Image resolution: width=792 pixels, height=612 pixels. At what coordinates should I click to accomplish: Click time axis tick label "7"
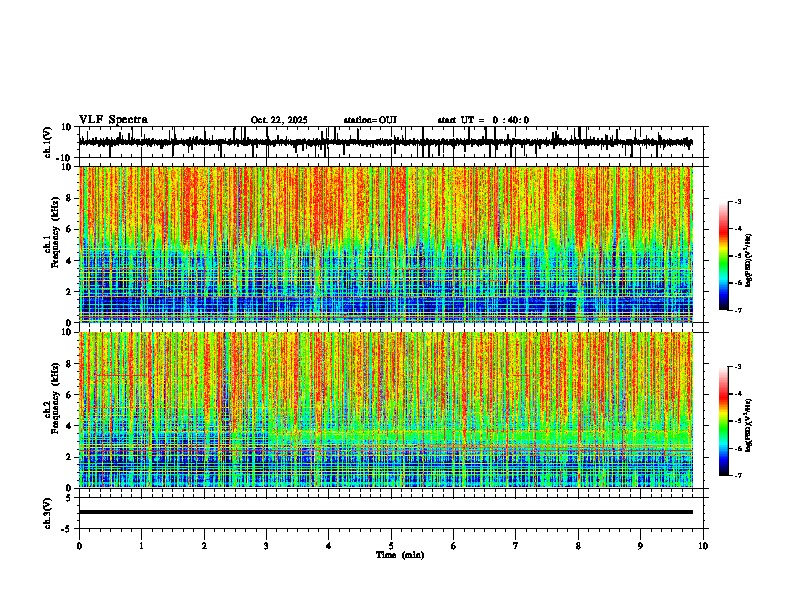click(x=516, y=546)
